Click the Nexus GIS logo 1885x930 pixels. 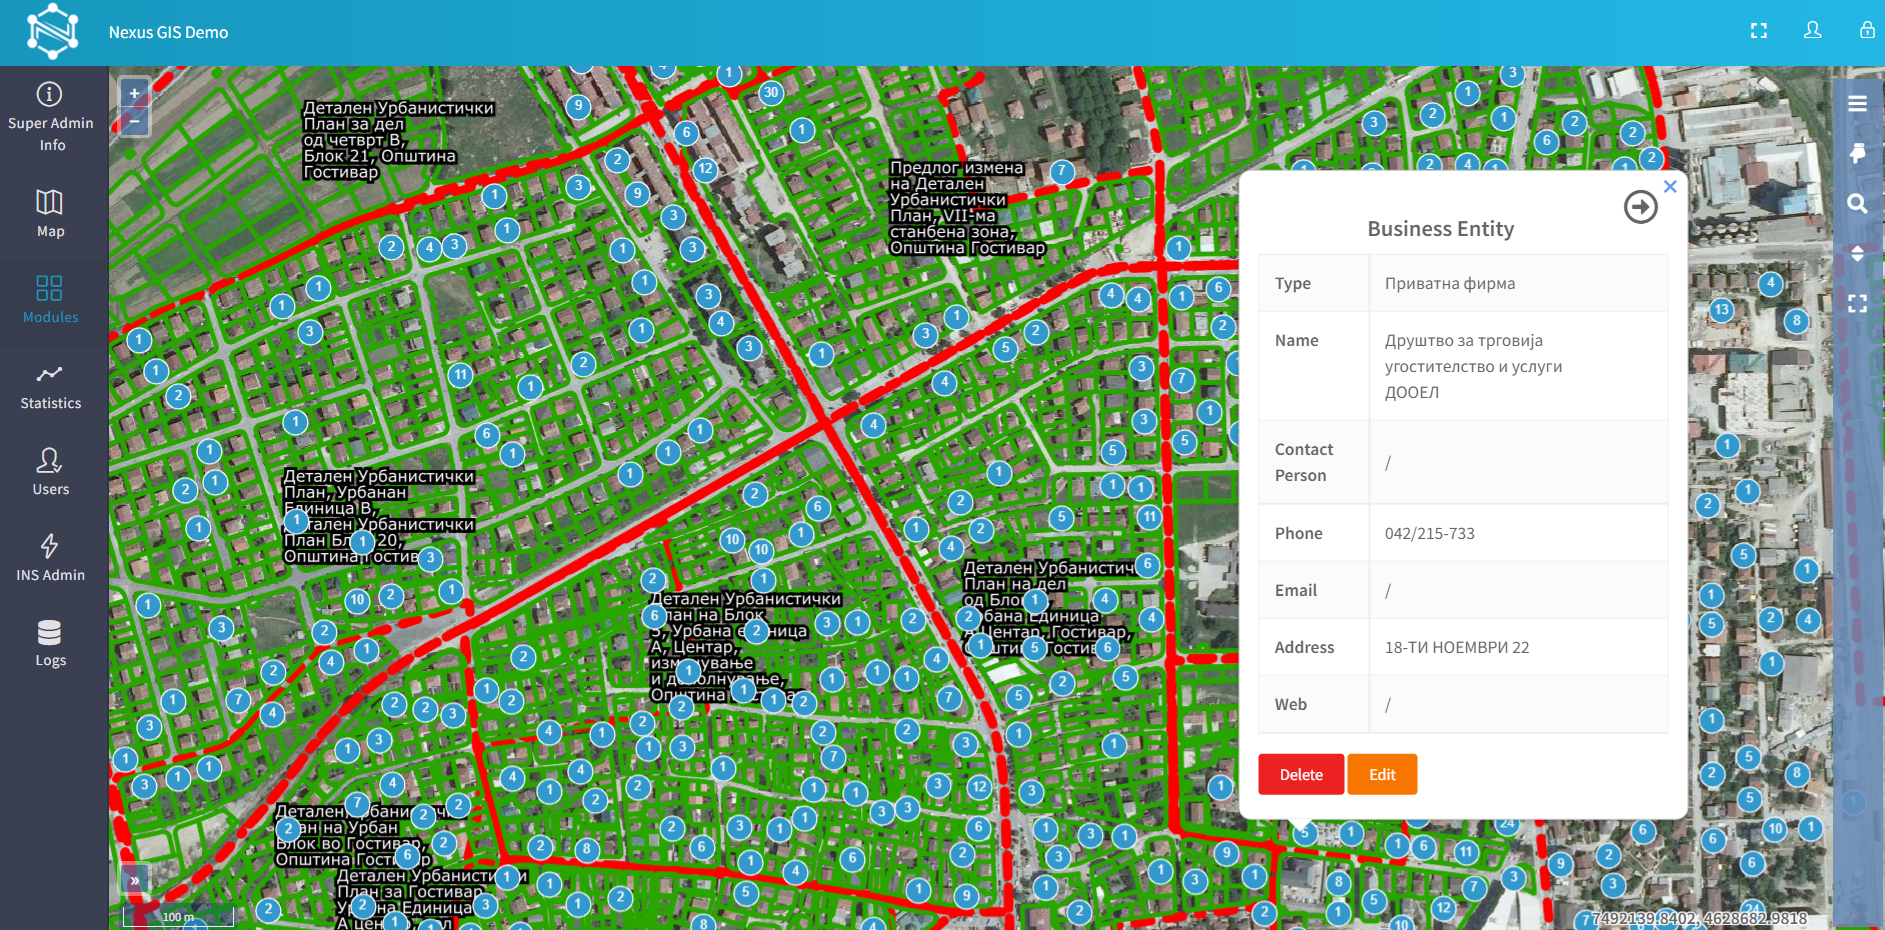tap(53, 32)
